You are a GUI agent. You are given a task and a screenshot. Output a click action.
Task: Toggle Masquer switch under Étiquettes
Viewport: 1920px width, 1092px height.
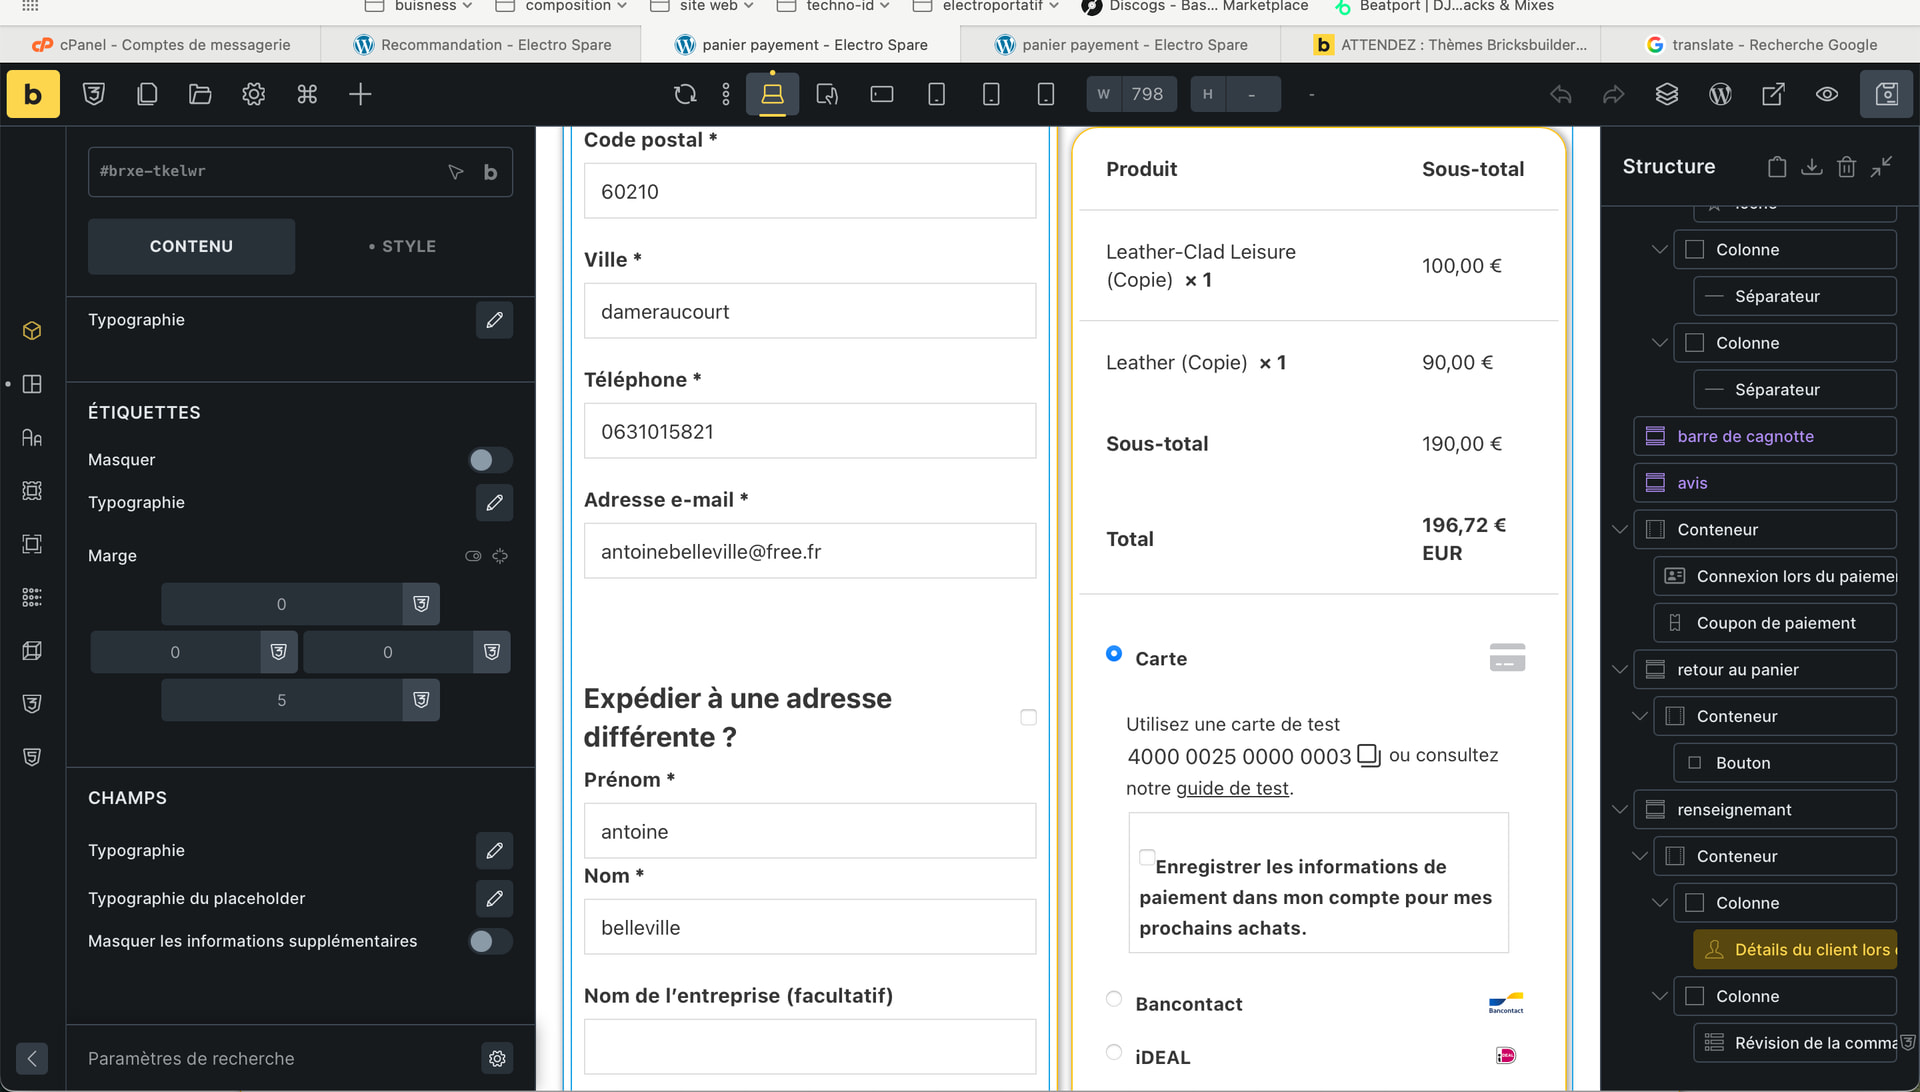(x=490, y=460)
